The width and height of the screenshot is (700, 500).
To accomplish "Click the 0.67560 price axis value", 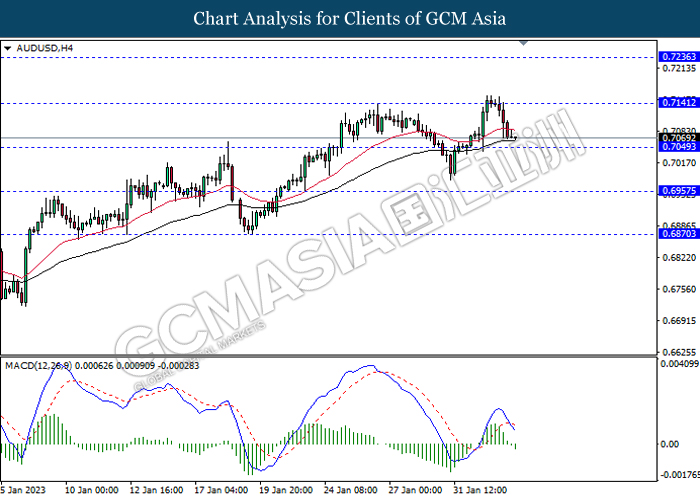I will click(679, 289).
